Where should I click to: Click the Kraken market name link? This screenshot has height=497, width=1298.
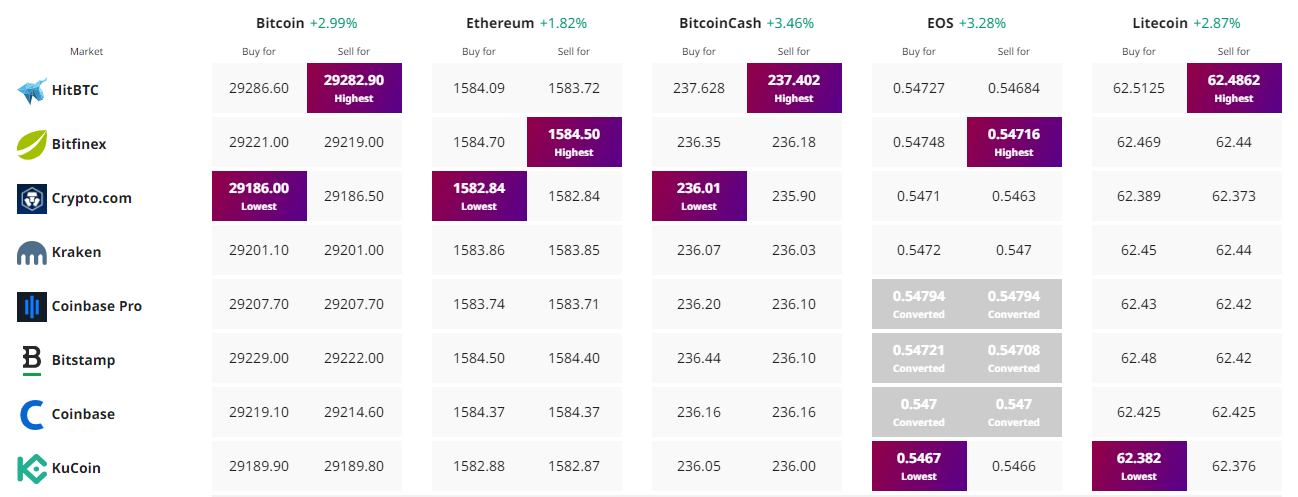coord(76,253)
